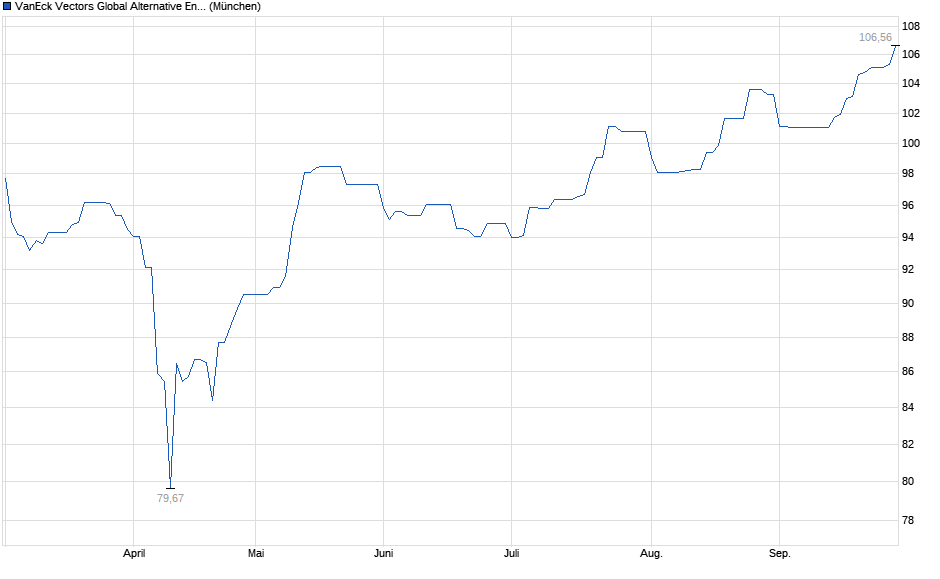
Task: Click the Sep. label on x-axis
Action: pos(779,553)
